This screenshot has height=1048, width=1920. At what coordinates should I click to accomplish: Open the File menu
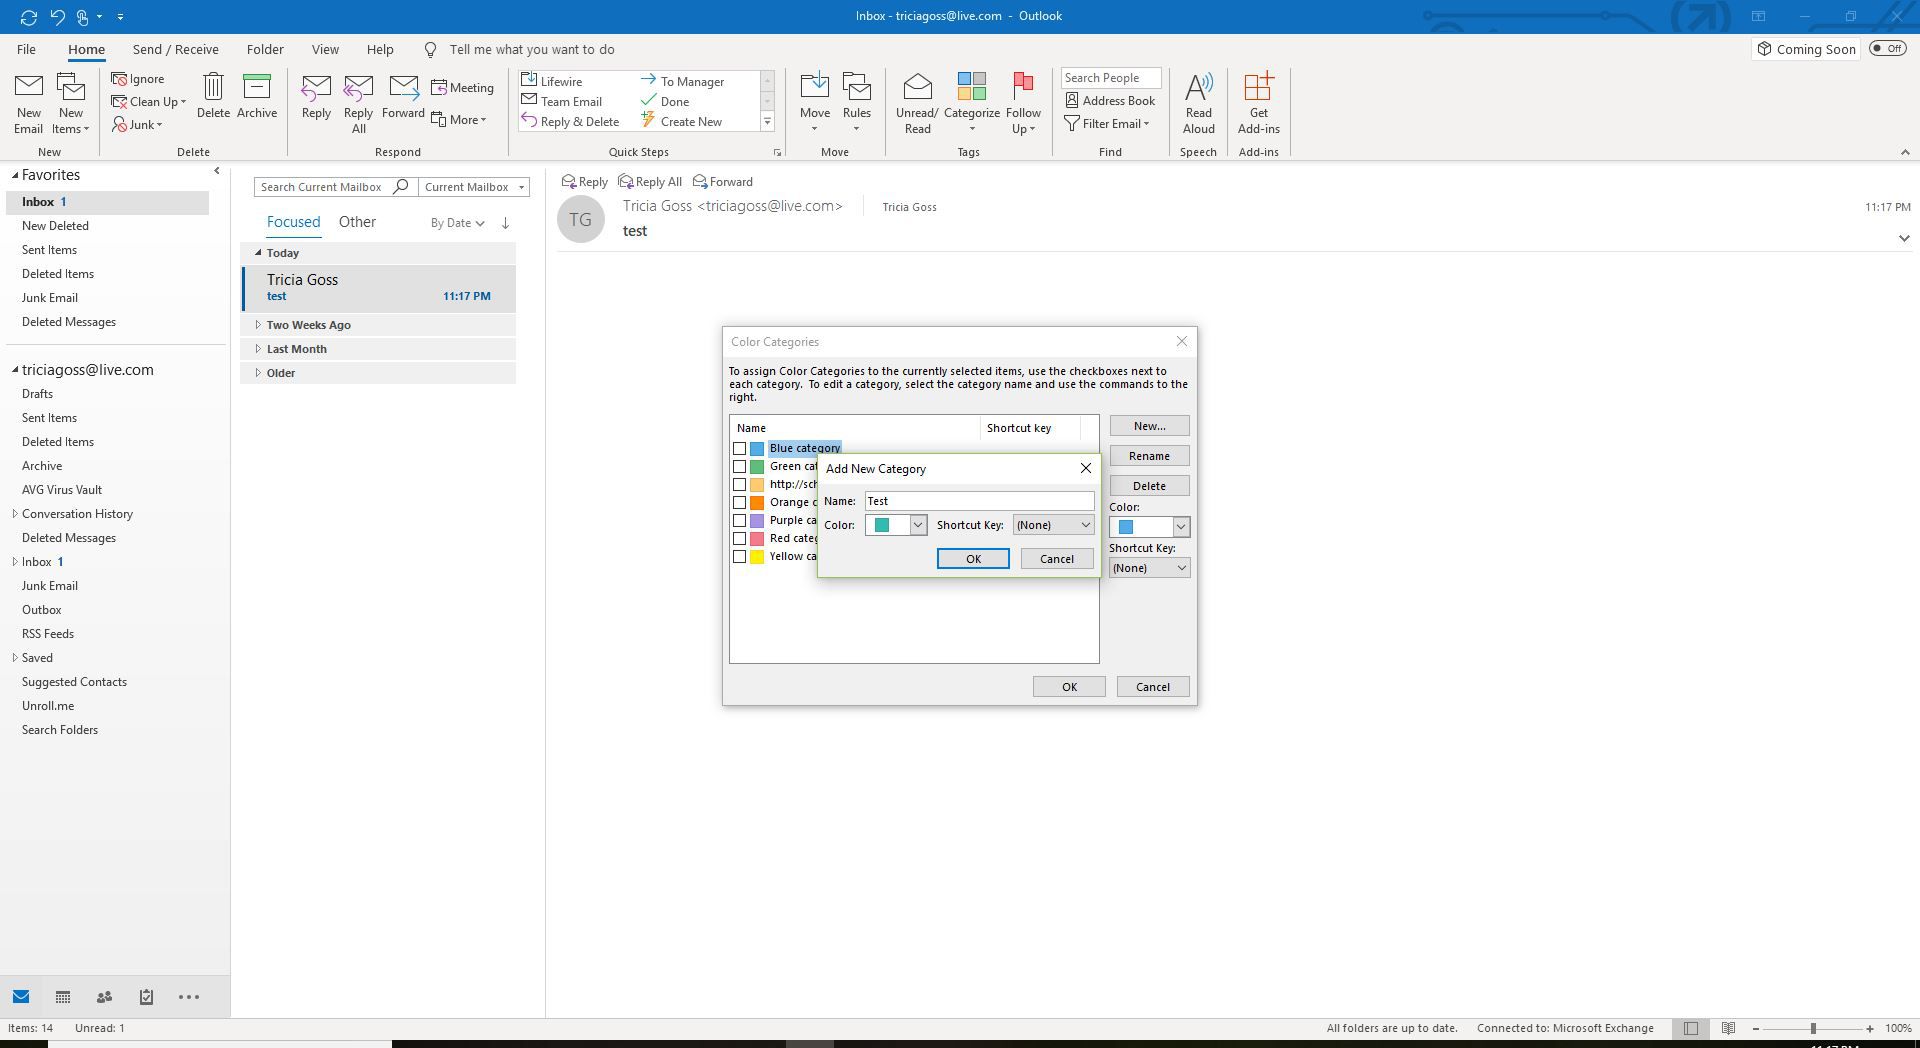tap(26, 49)
